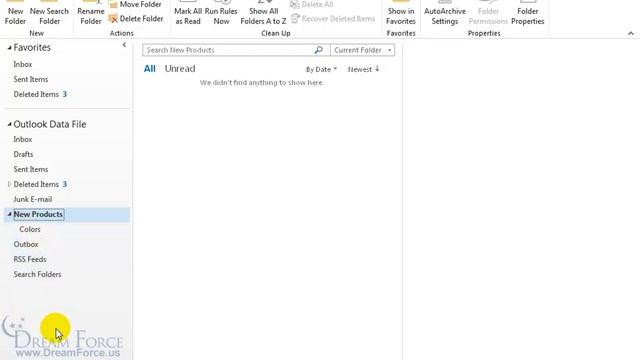Open the Drafts folder
The width and height of the screenshot is (640, 360).
click(23, 154)
